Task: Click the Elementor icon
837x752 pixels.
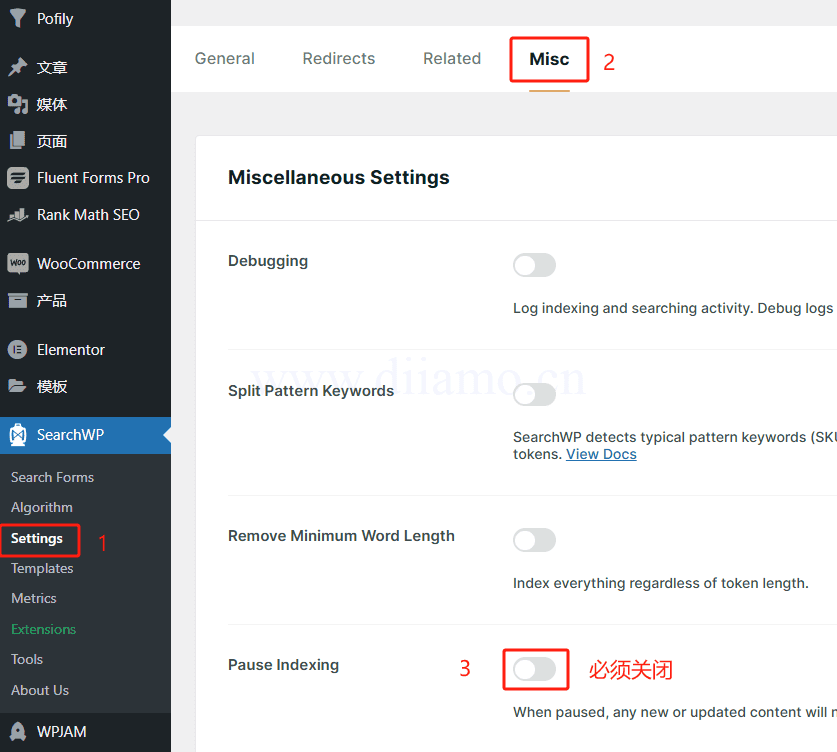Action: coord(18,350)
